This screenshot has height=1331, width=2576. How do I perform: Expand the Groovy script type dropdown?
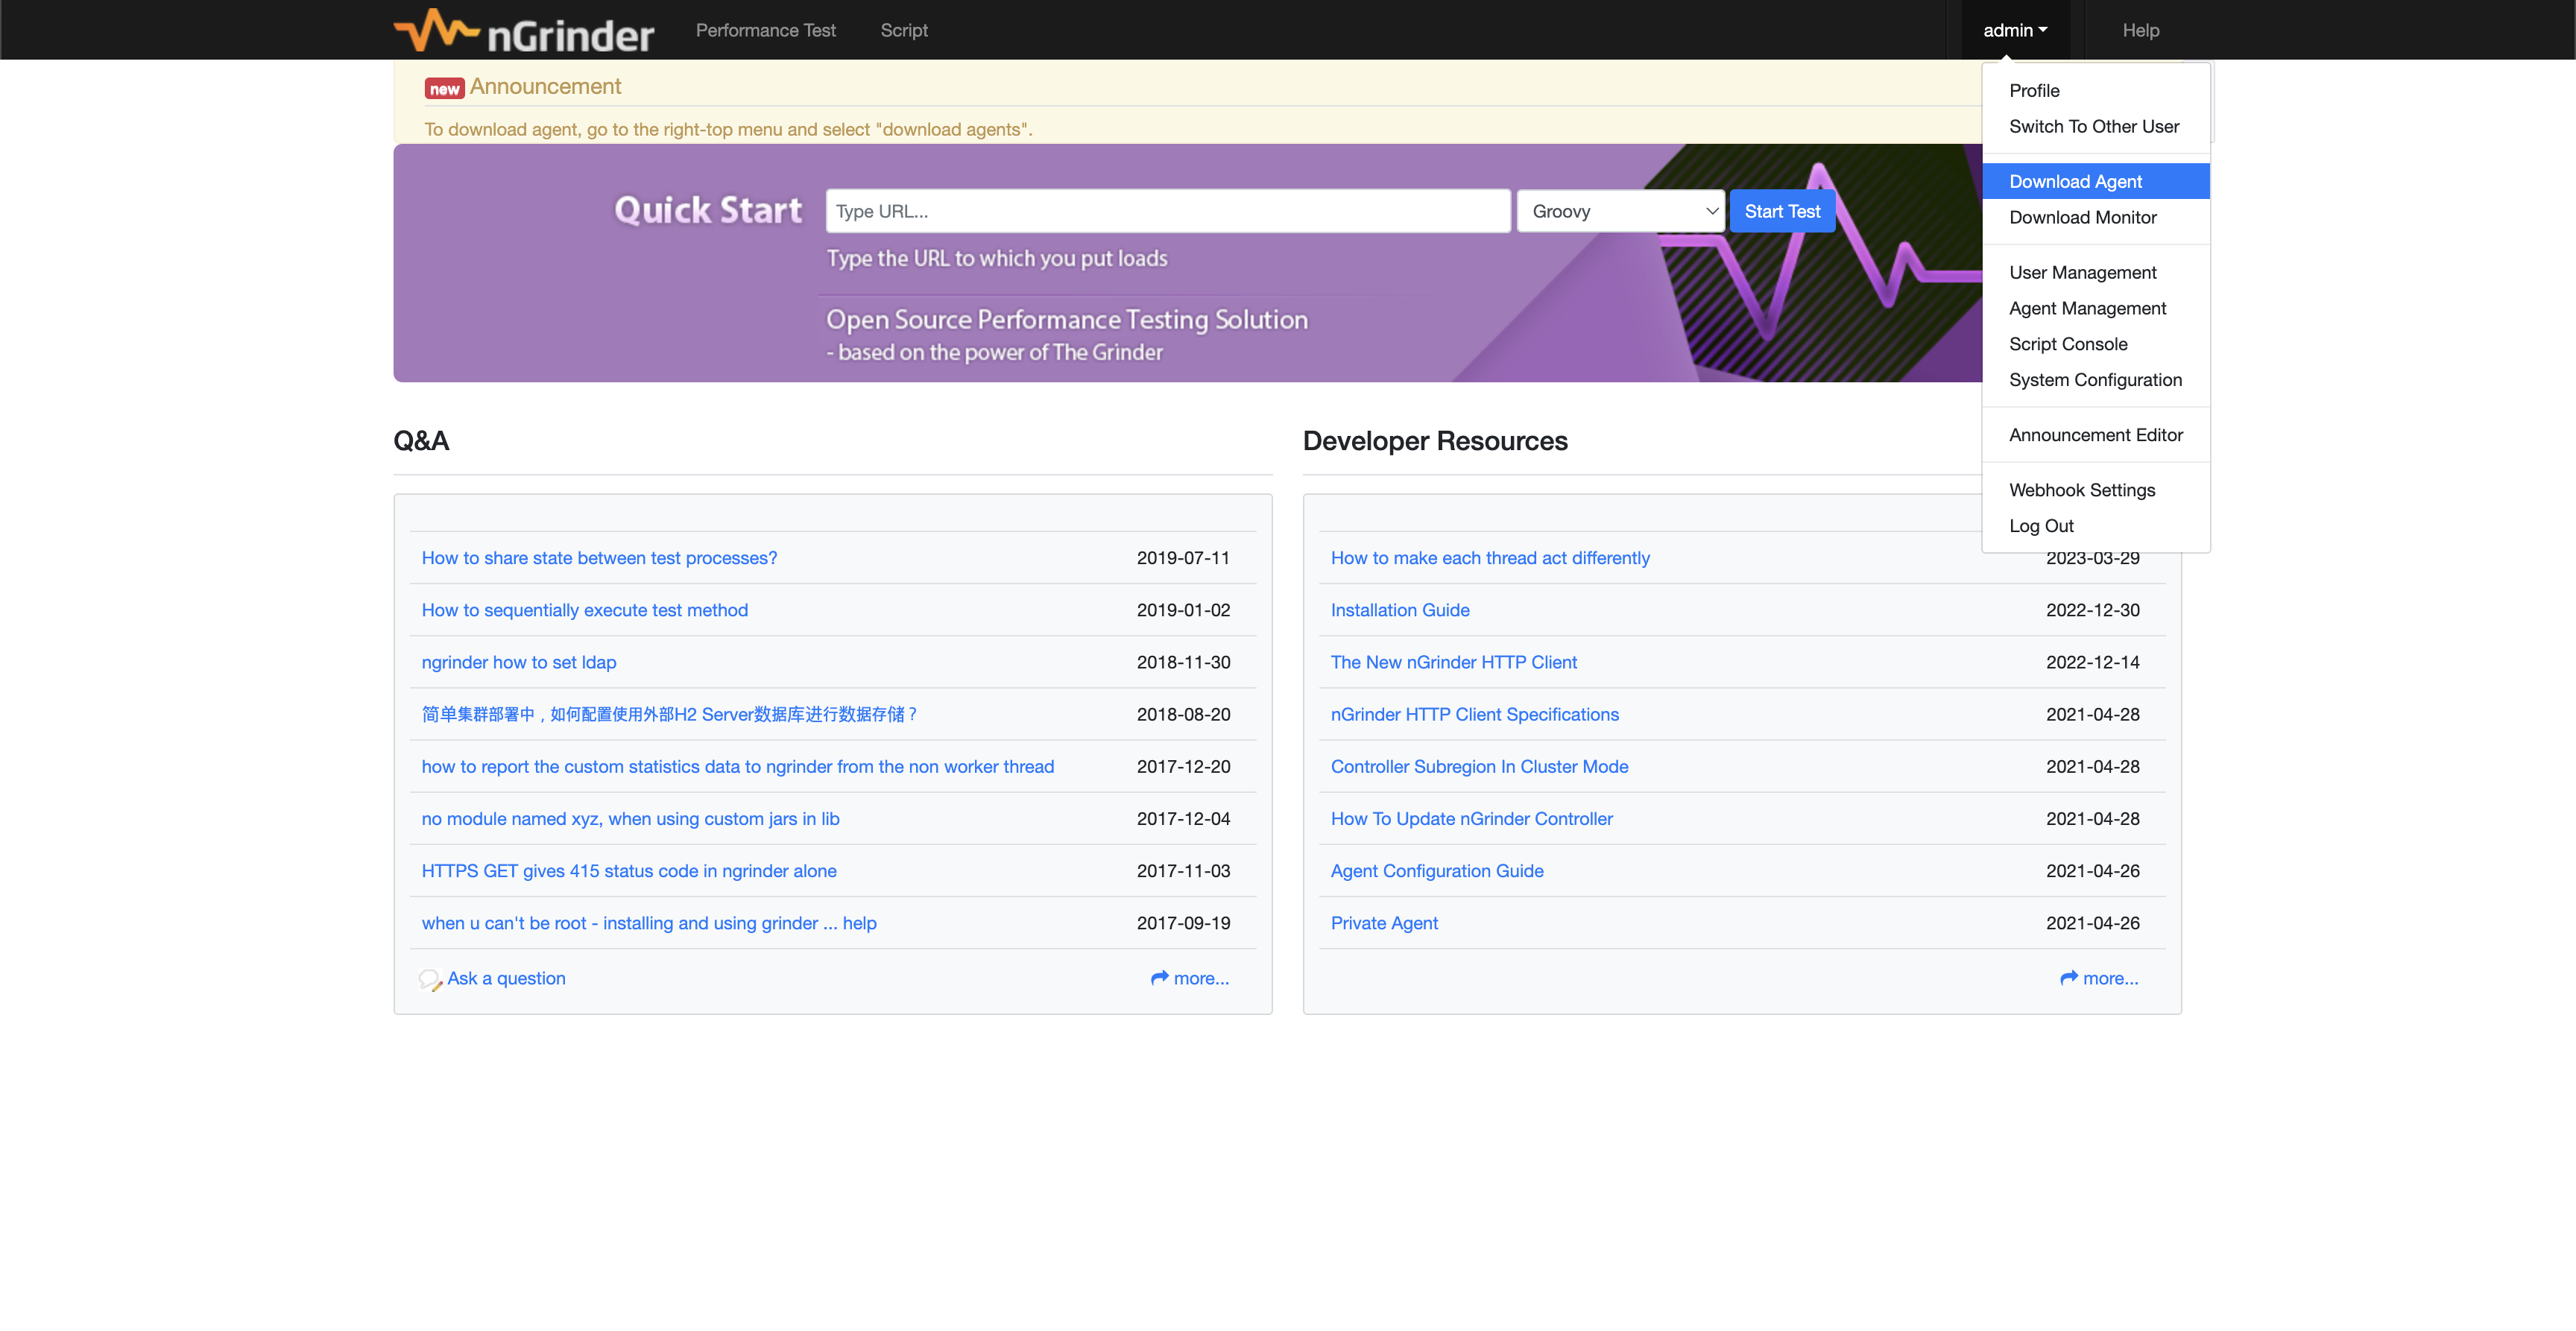1620,211
